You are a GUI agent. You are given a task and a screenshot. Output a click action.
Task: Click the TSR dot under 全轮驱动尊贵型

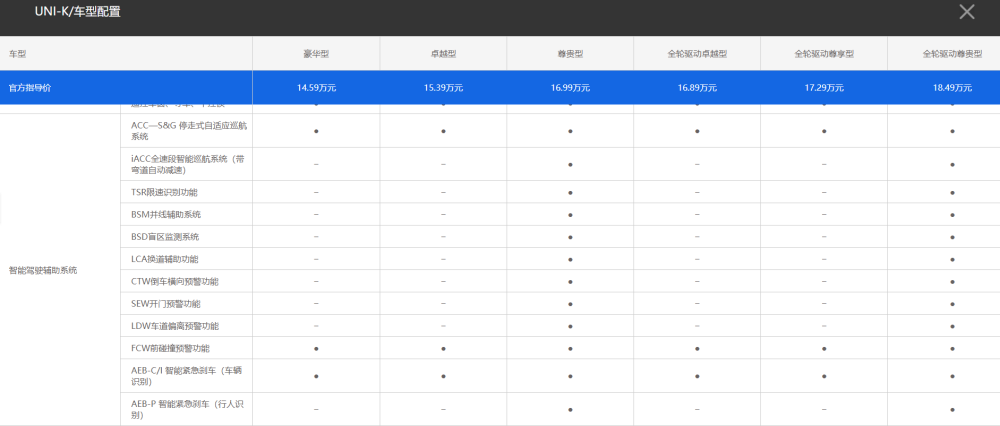point(952,192)
